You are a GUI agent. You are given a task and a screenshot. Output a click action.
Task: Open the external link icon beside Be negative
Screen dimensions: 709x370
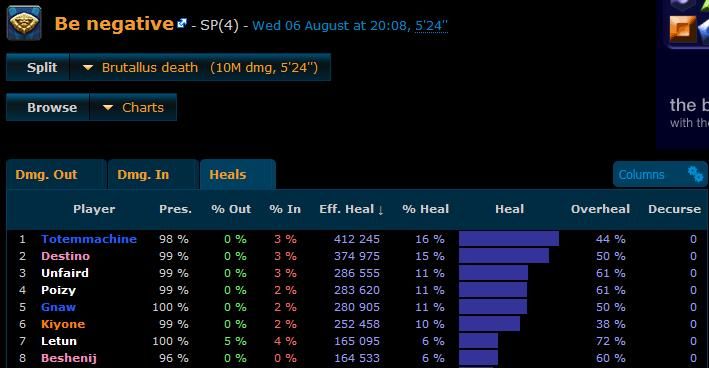pyautogui.click(x=182, y=23)
